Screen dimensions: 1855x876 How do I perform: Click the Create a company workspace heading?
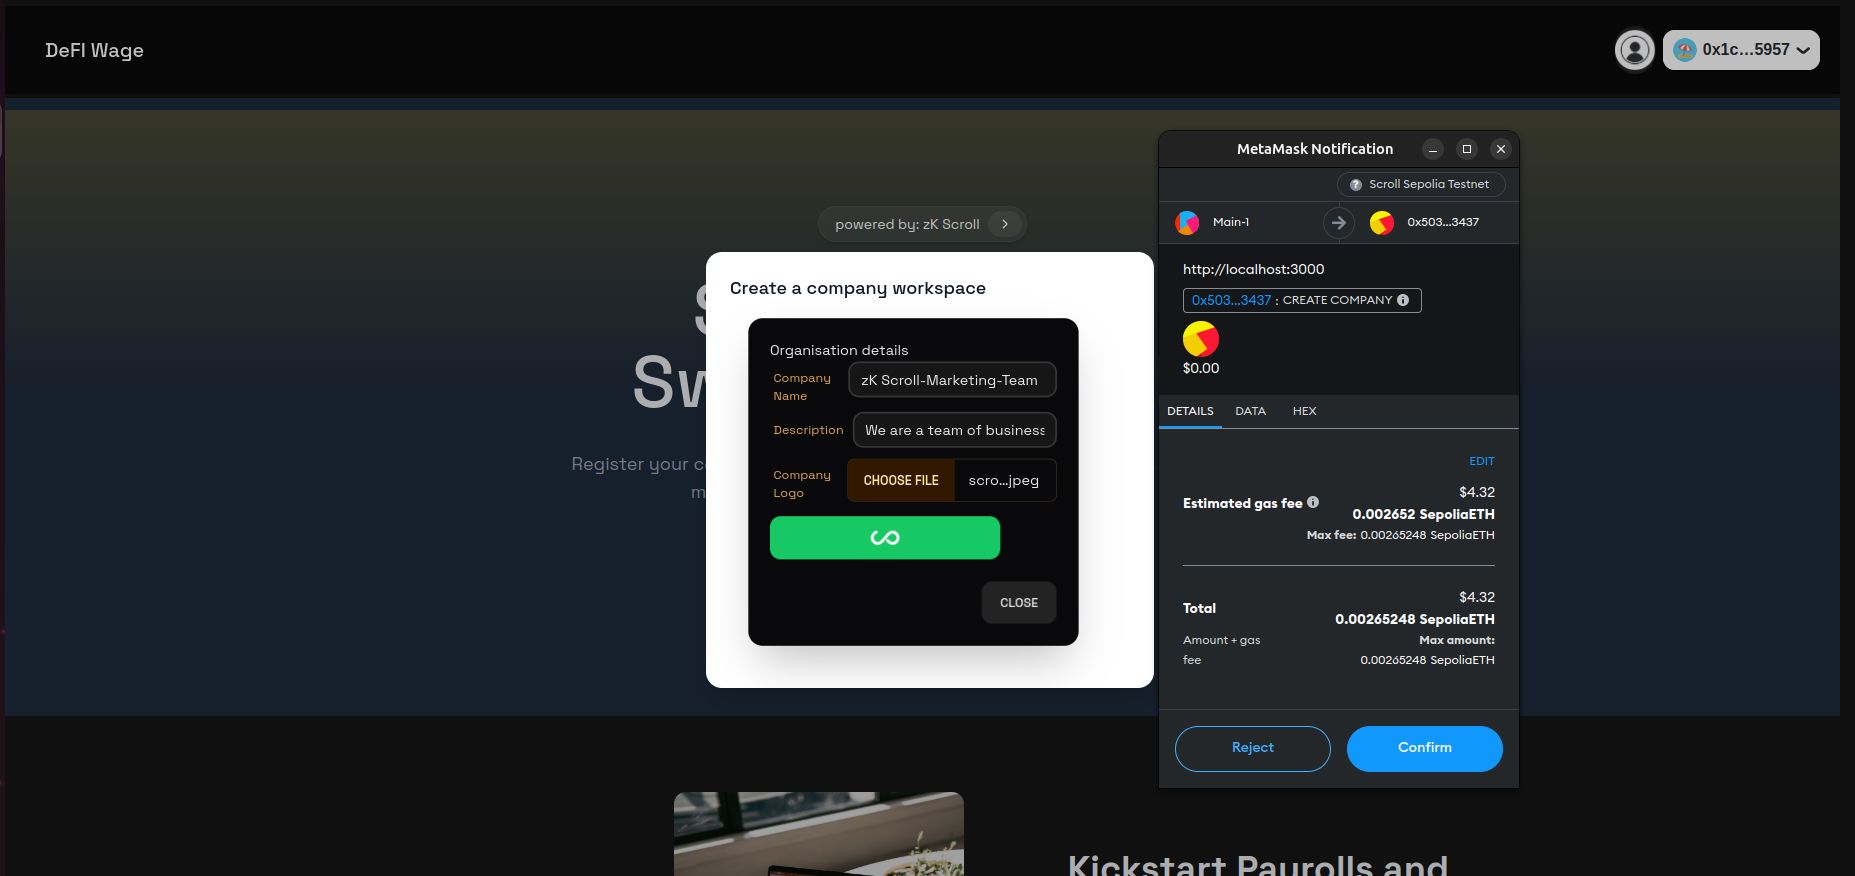point(858,288)
